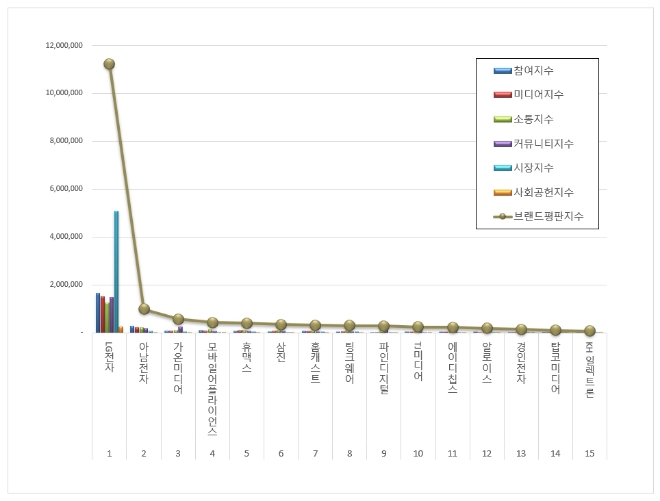Click the 12,000,000 y-axis value label
660x501 pixels.
pyautogui.click(x=63, y=46)
